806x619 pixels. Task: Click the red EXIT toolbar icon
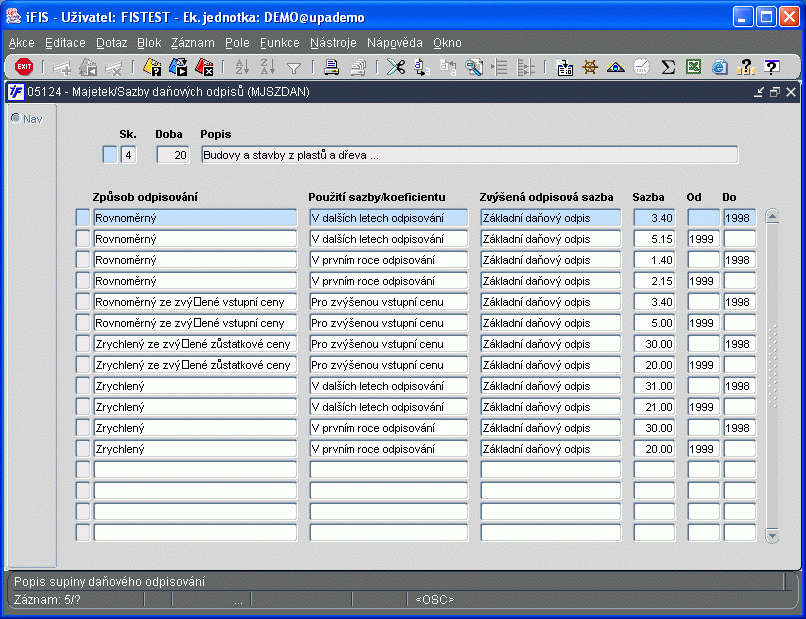pos(24,67)
